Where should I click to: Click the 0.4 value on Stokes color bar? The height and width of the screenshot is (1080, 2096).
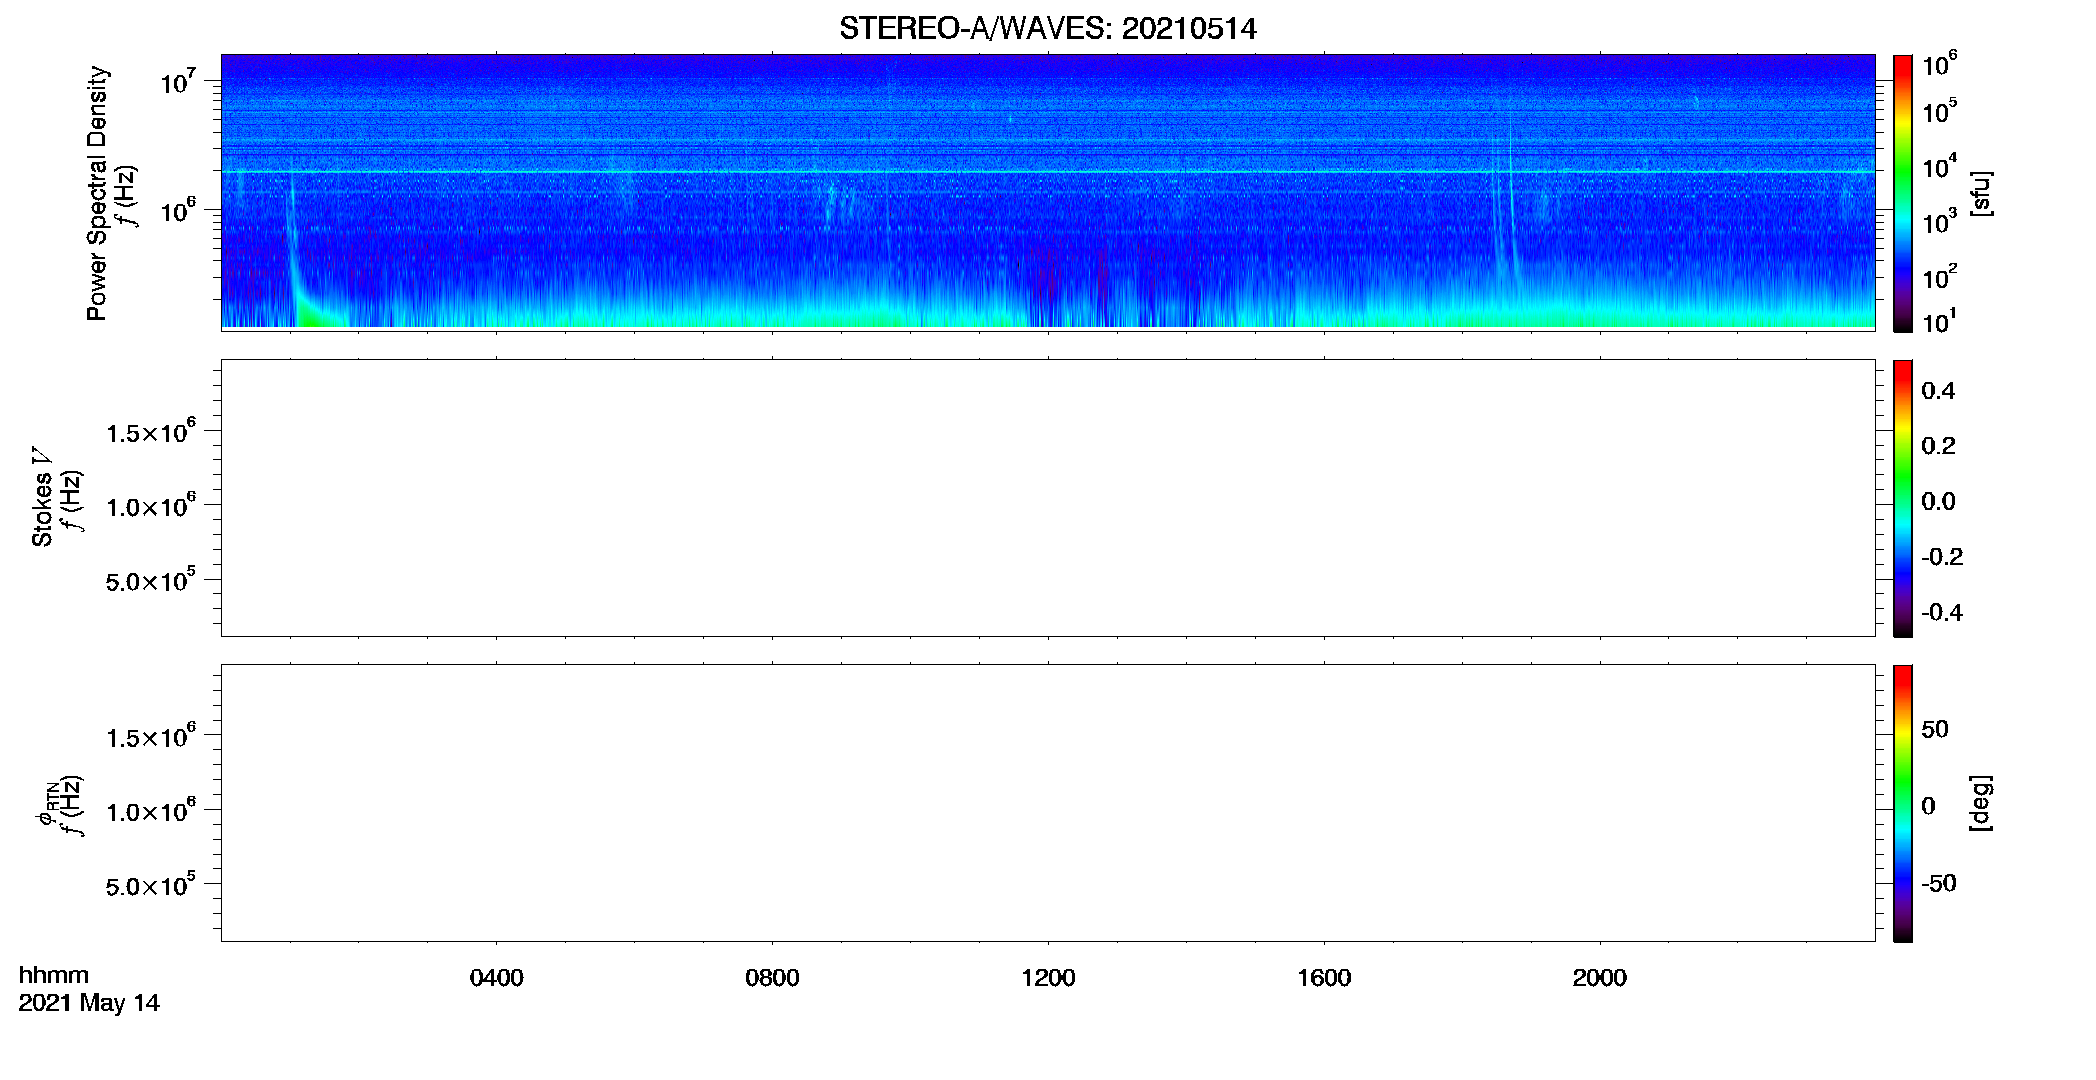(x=1938, y=391)
